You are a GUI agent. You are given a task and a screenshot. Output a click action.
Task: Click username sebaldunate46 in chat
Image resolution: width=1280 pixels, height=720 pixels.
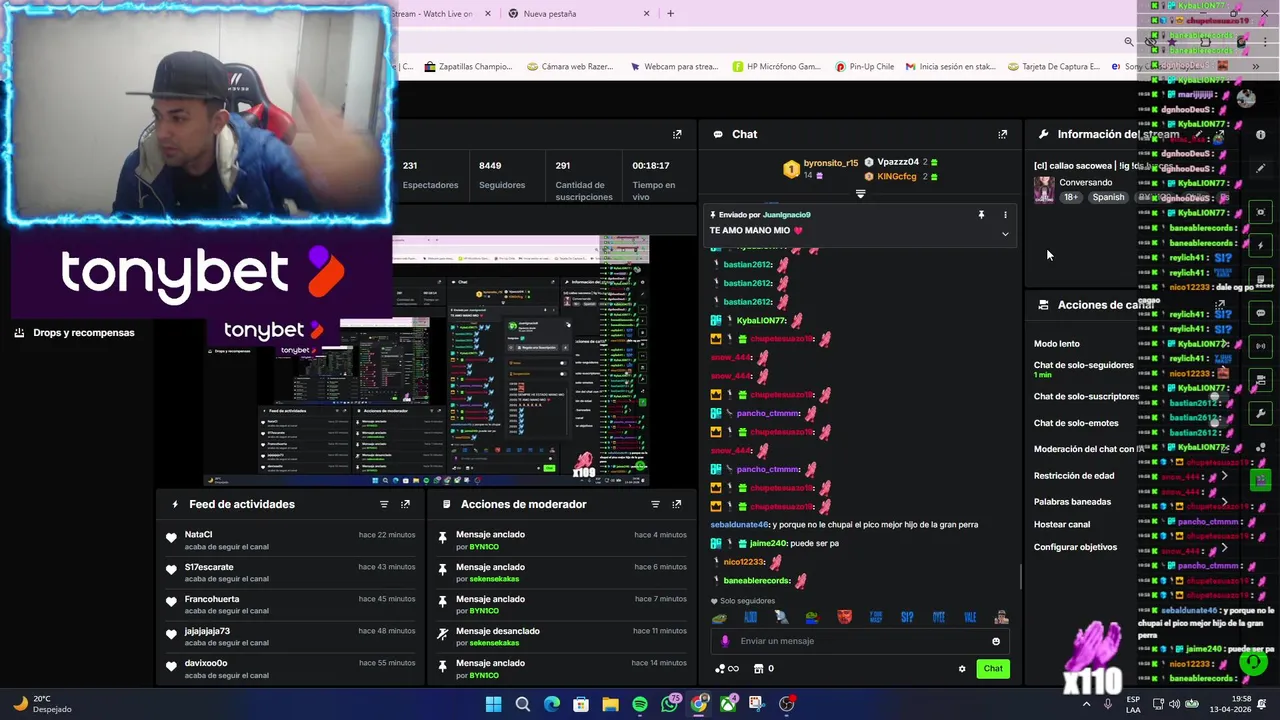[x=739, y=524]
